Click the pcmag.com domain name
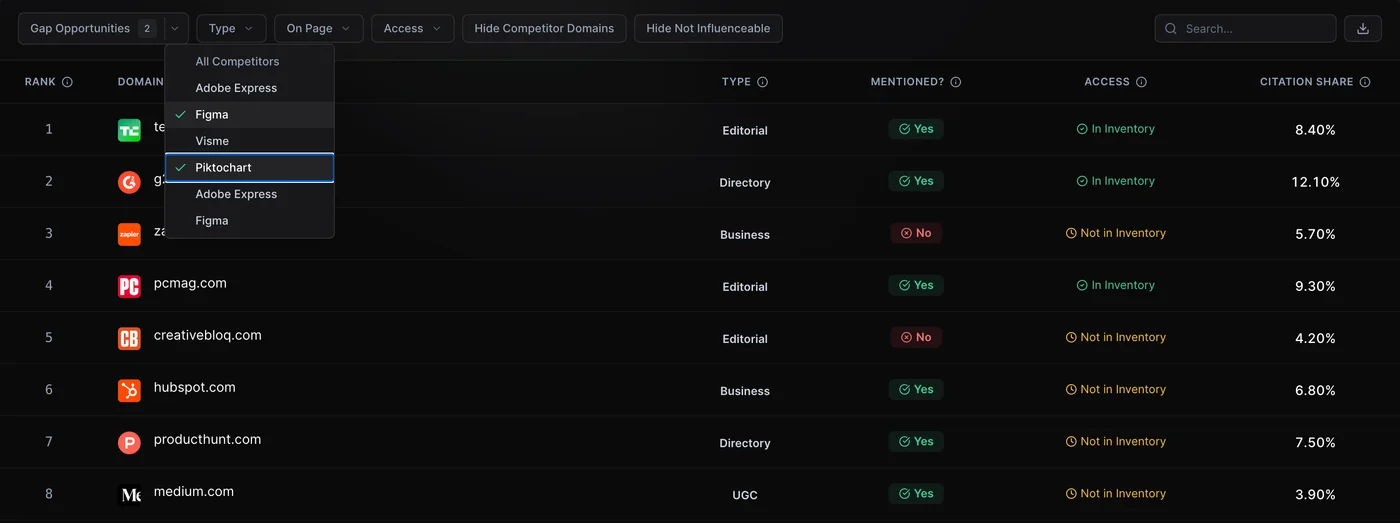 190,283
